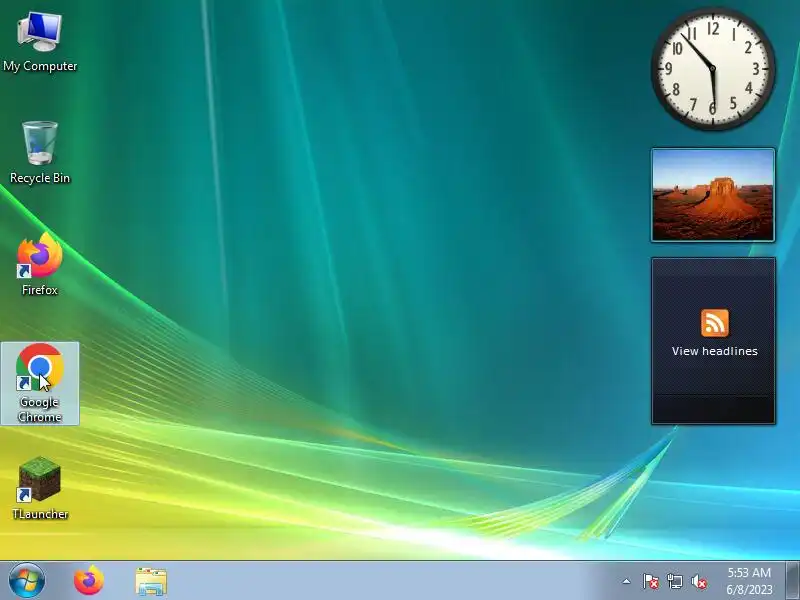The image size is (800, 600).
Task: Click the analog clock gadget
Action: (713, 69)
